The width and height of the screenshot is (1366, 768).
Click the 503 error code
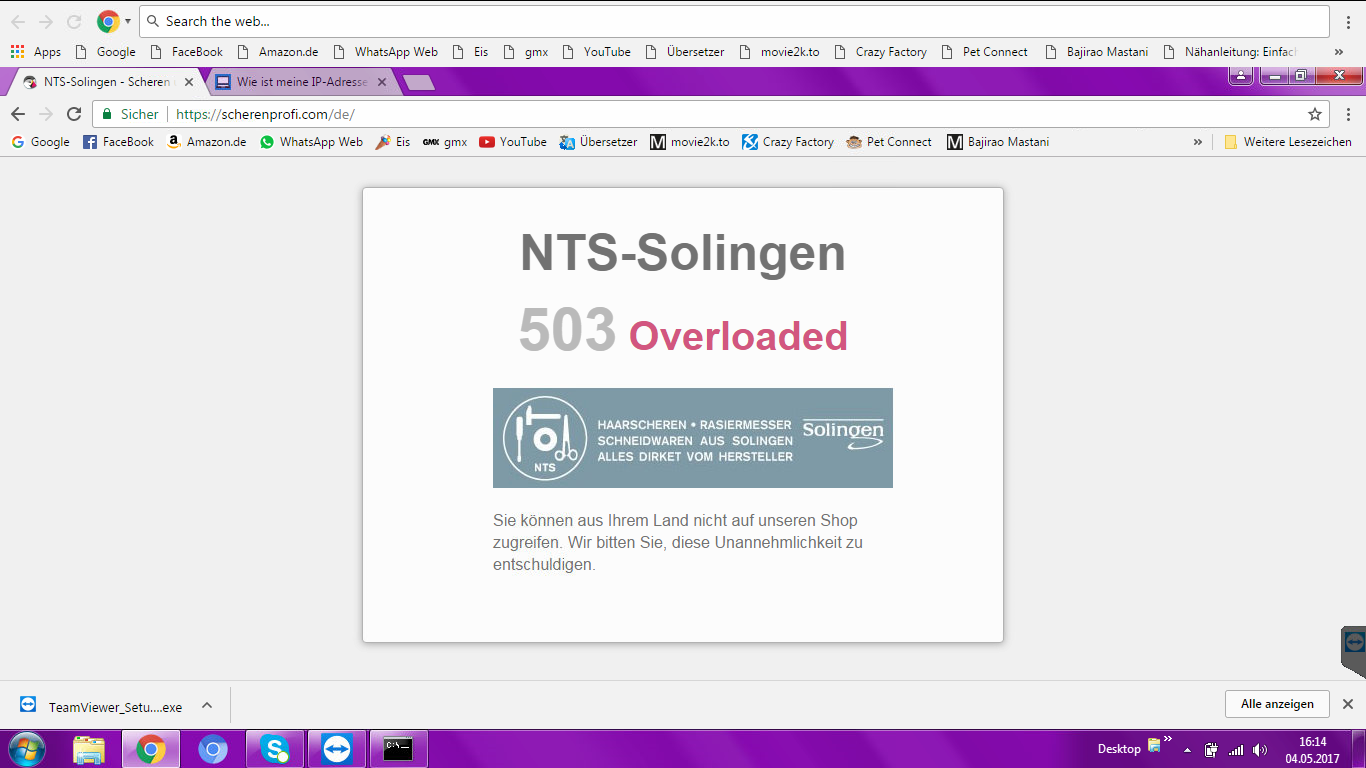coord(567,330)
